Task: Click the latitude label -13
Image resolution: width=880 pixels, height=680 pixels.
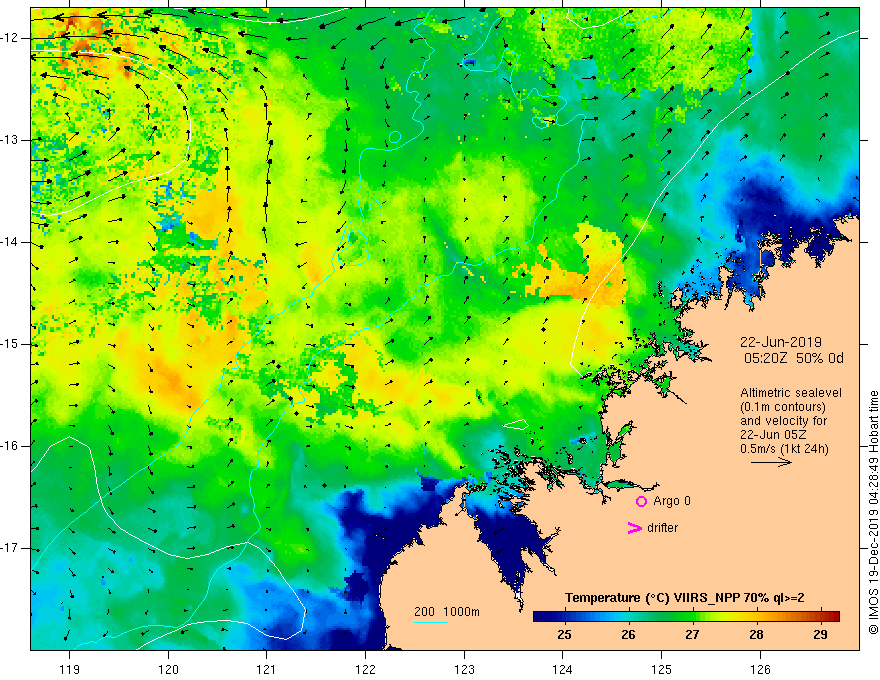Action: pos(10,140)
